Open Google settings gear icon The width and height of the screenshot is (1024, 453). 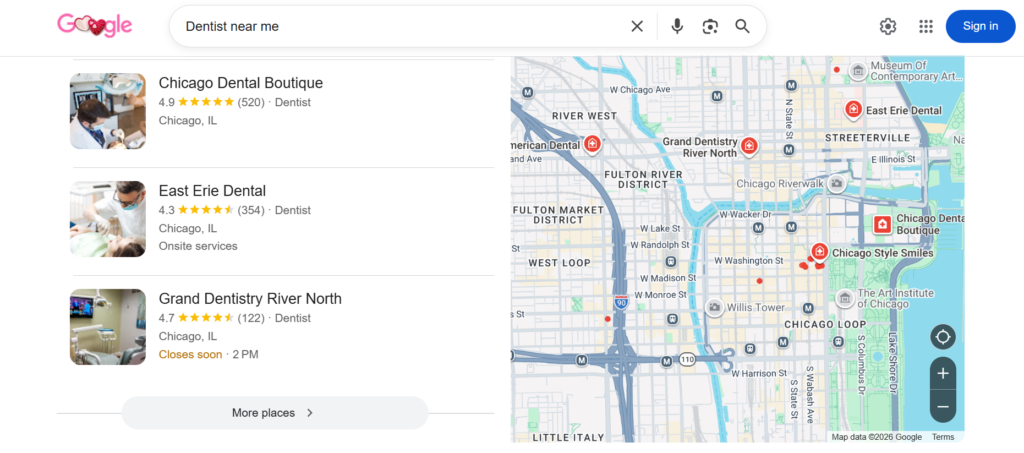(888, 26)
